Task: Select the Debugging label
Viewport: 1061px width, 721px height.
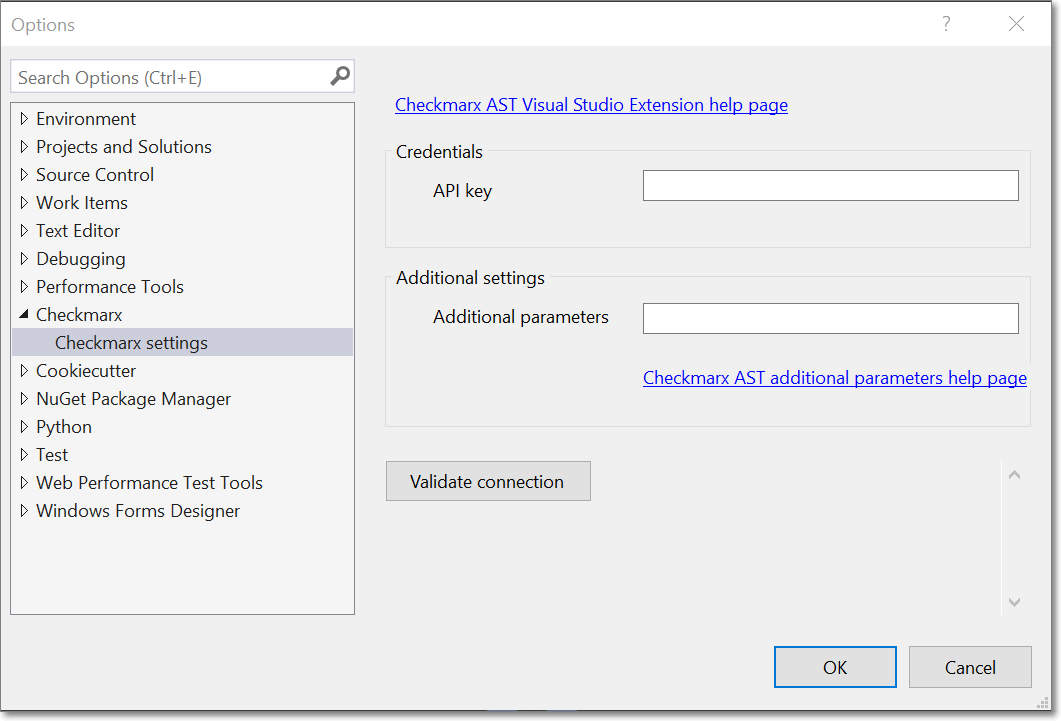Action: pyautogui.click(x=81, y=259)
